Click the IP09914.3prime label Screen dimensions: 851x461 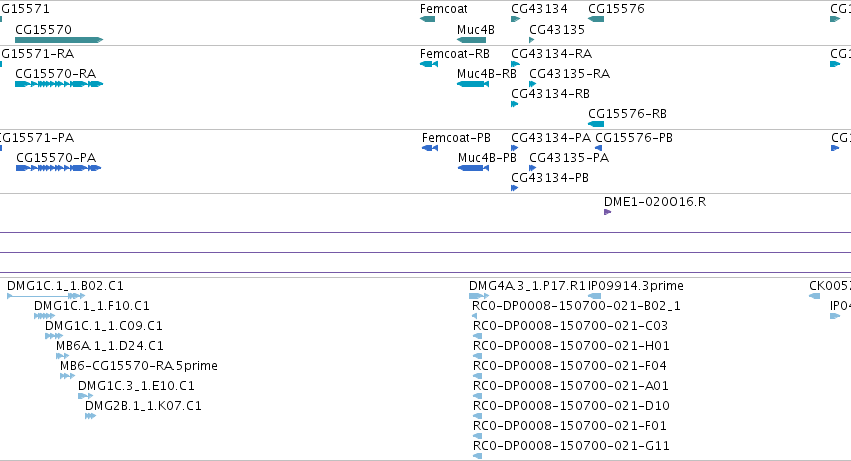(x=636, y=286)
